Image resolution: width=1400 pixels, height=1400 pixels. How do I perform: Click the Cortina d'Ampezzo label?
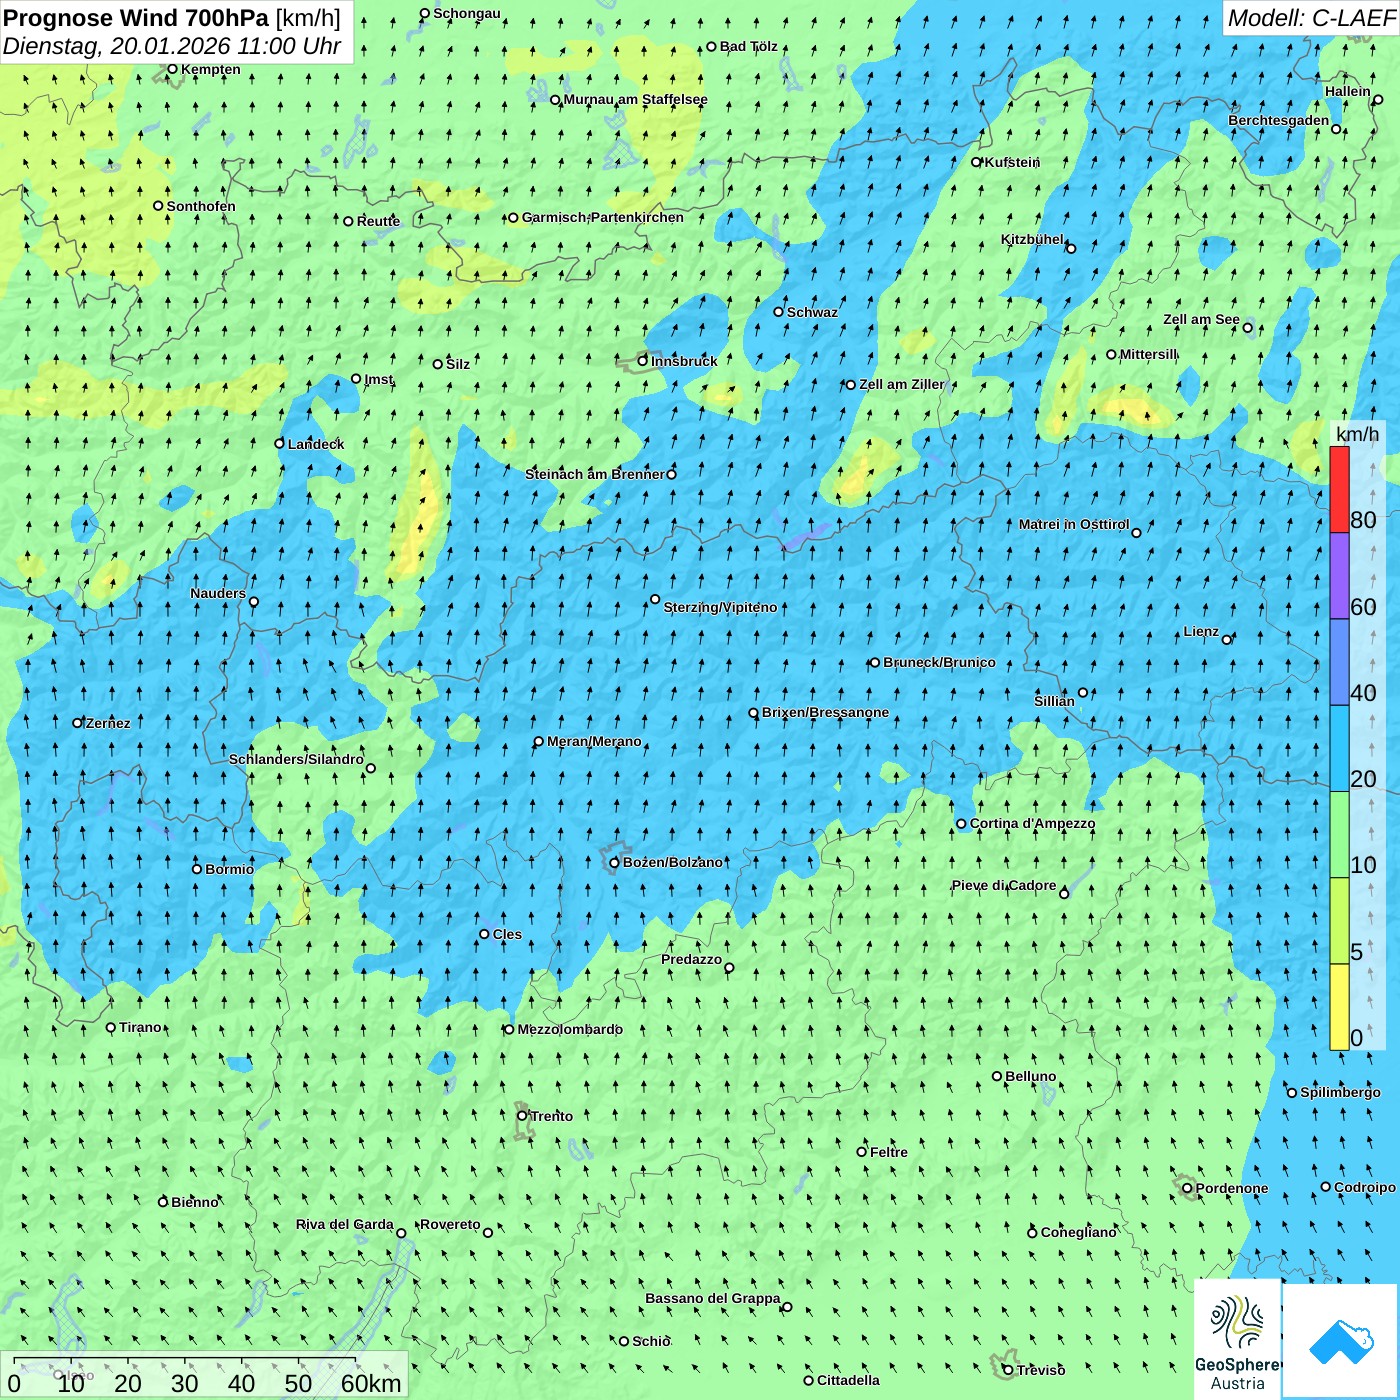pos(1032,823)
